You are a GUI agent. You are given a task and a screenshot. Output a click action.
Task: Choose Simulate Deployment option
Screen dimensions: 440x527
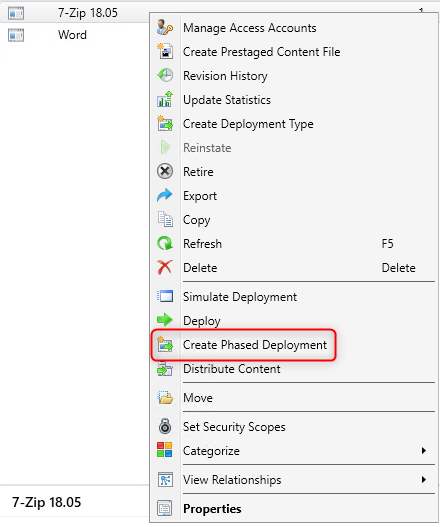tap(240, 297)
